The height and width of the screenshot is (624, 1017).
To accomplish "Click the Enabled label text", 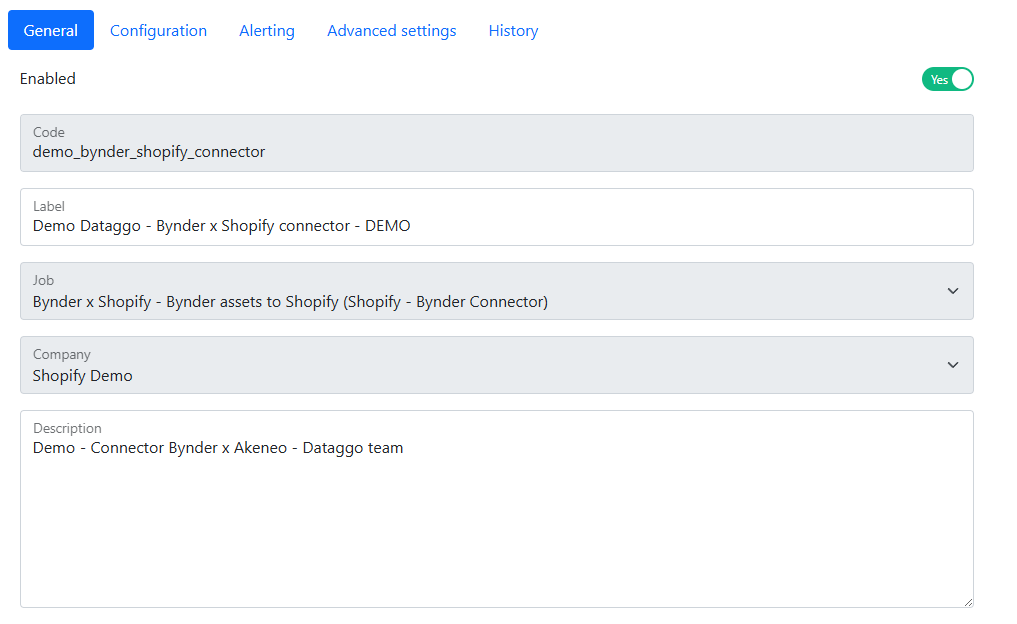I will [48, 79].
